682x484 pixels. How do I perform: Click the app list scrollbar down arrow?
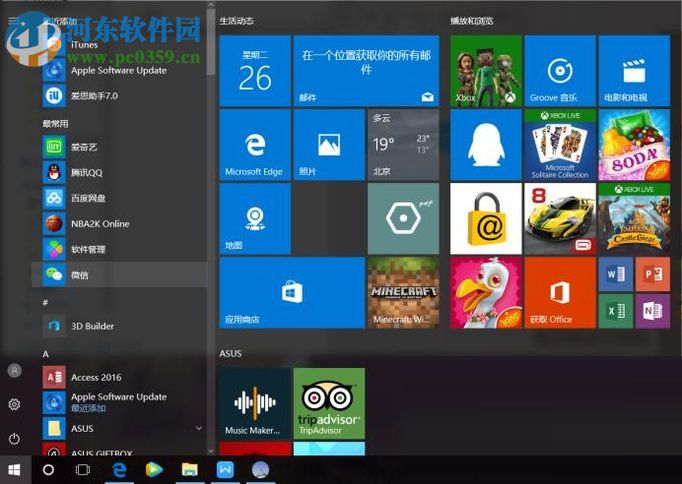click(x=211, y=451)
